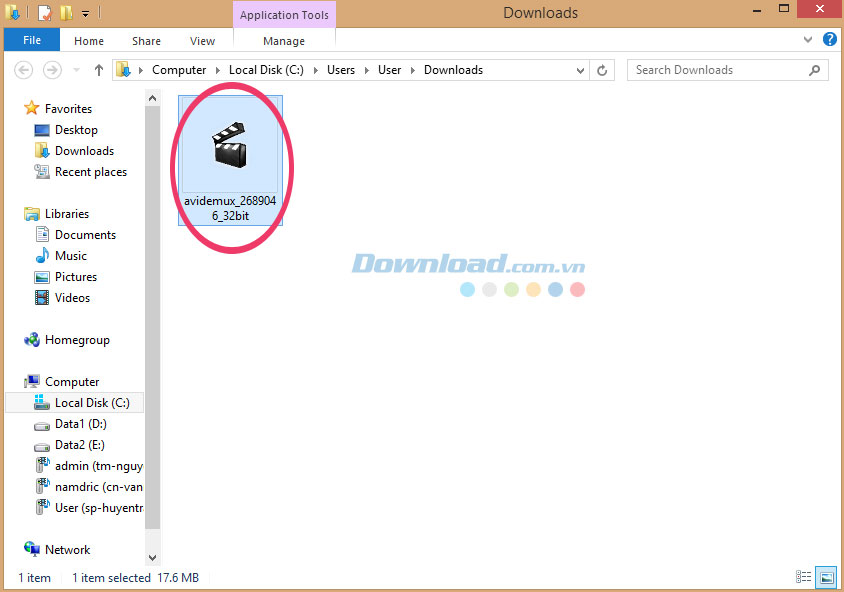Select Network in the navigation pane
This screenshot has height=592, width=844.
pos(67,549)
